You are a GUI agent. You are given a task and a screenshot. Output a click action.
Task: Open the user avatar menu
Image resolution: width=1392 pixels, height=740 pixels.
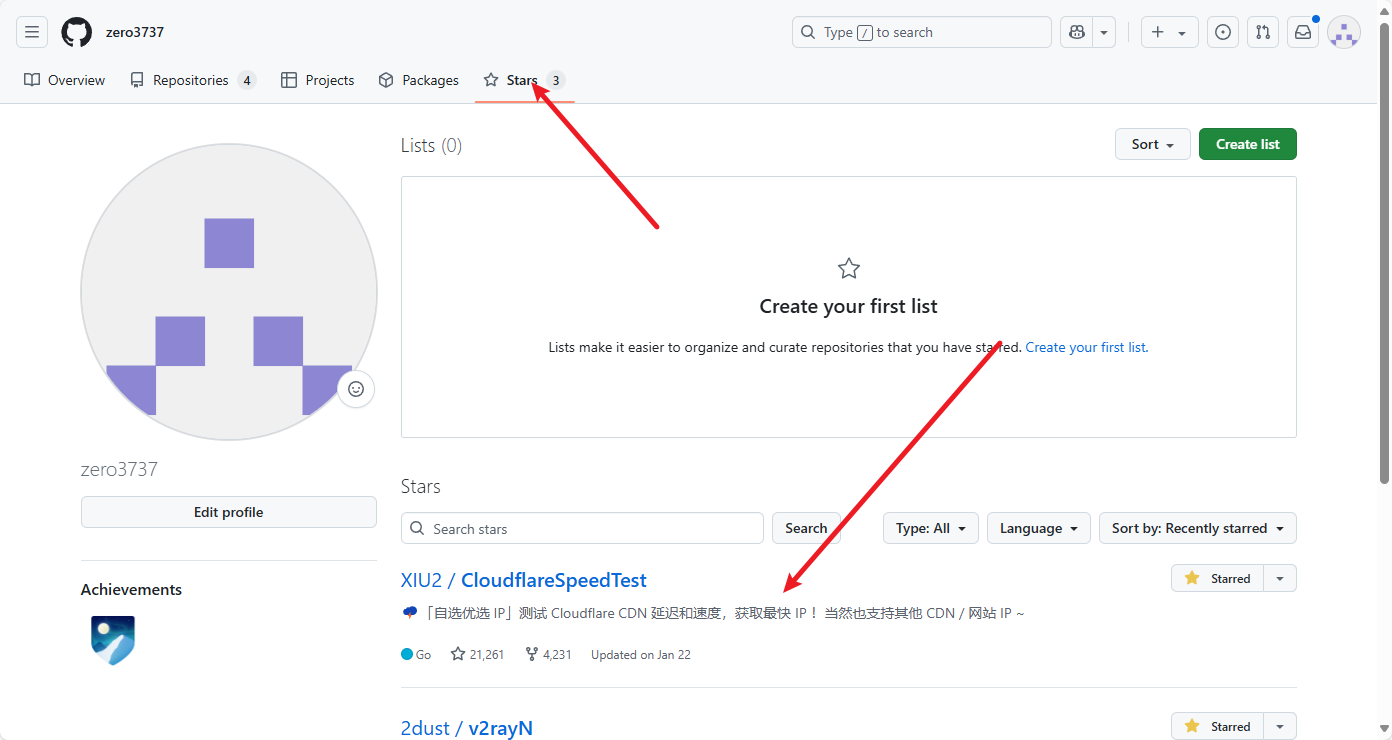tap(1344, 32)
